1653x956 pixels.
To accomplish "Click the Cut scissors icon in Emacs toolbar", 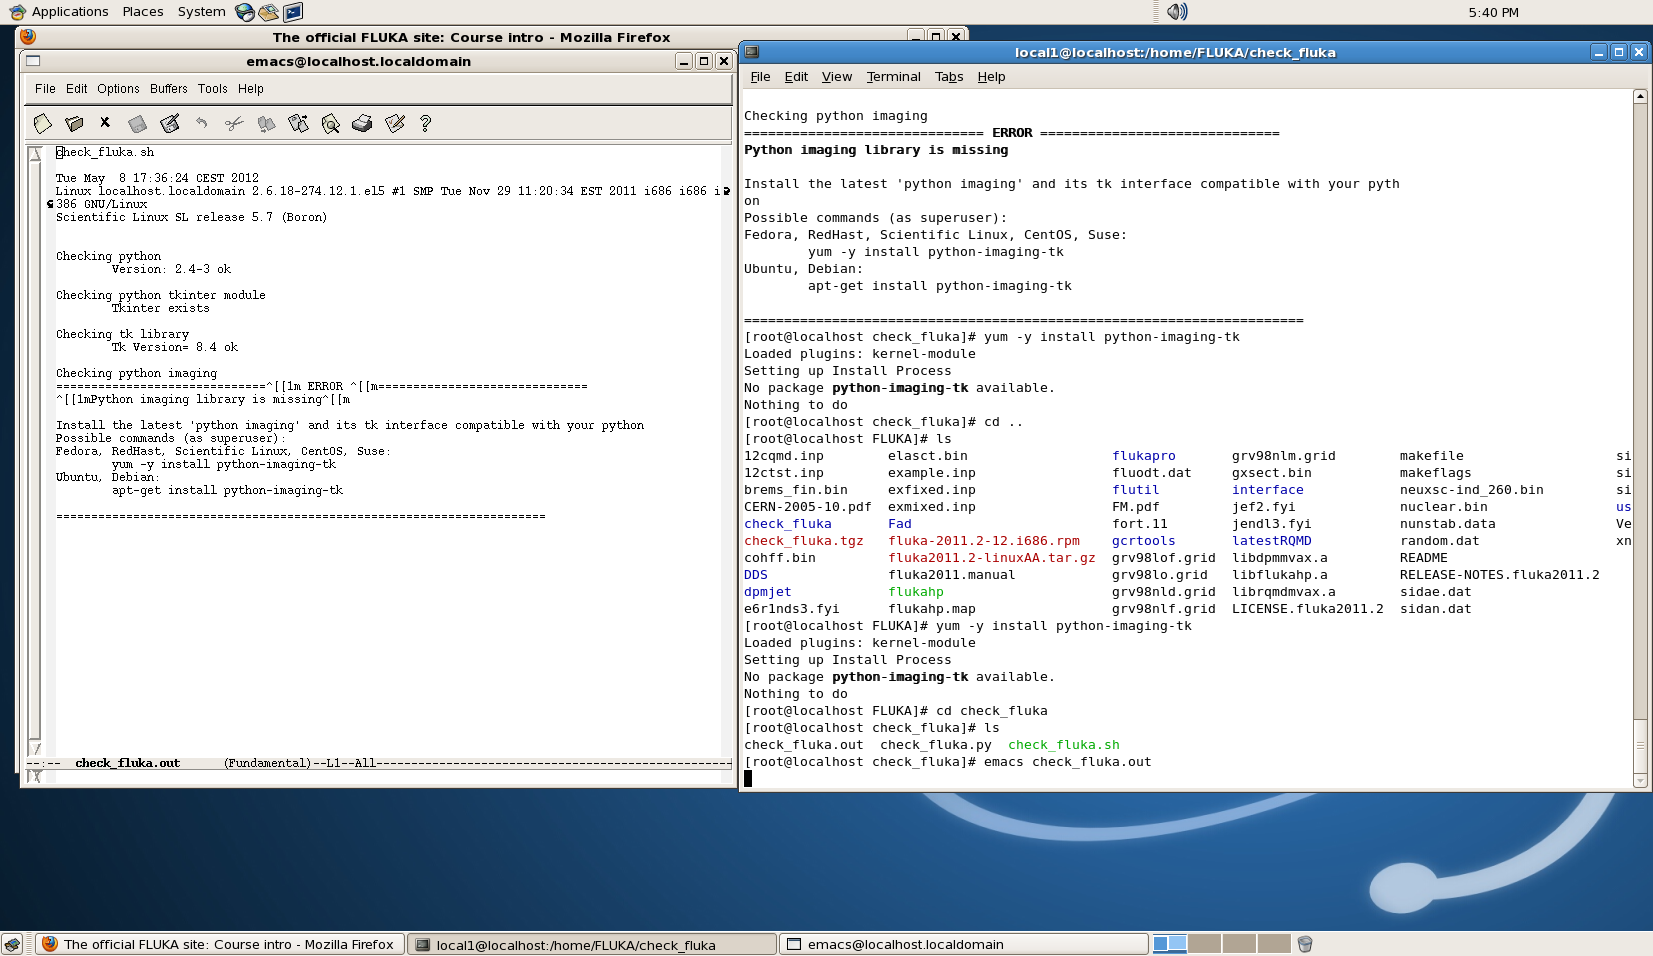I will [x=234, y=123].
